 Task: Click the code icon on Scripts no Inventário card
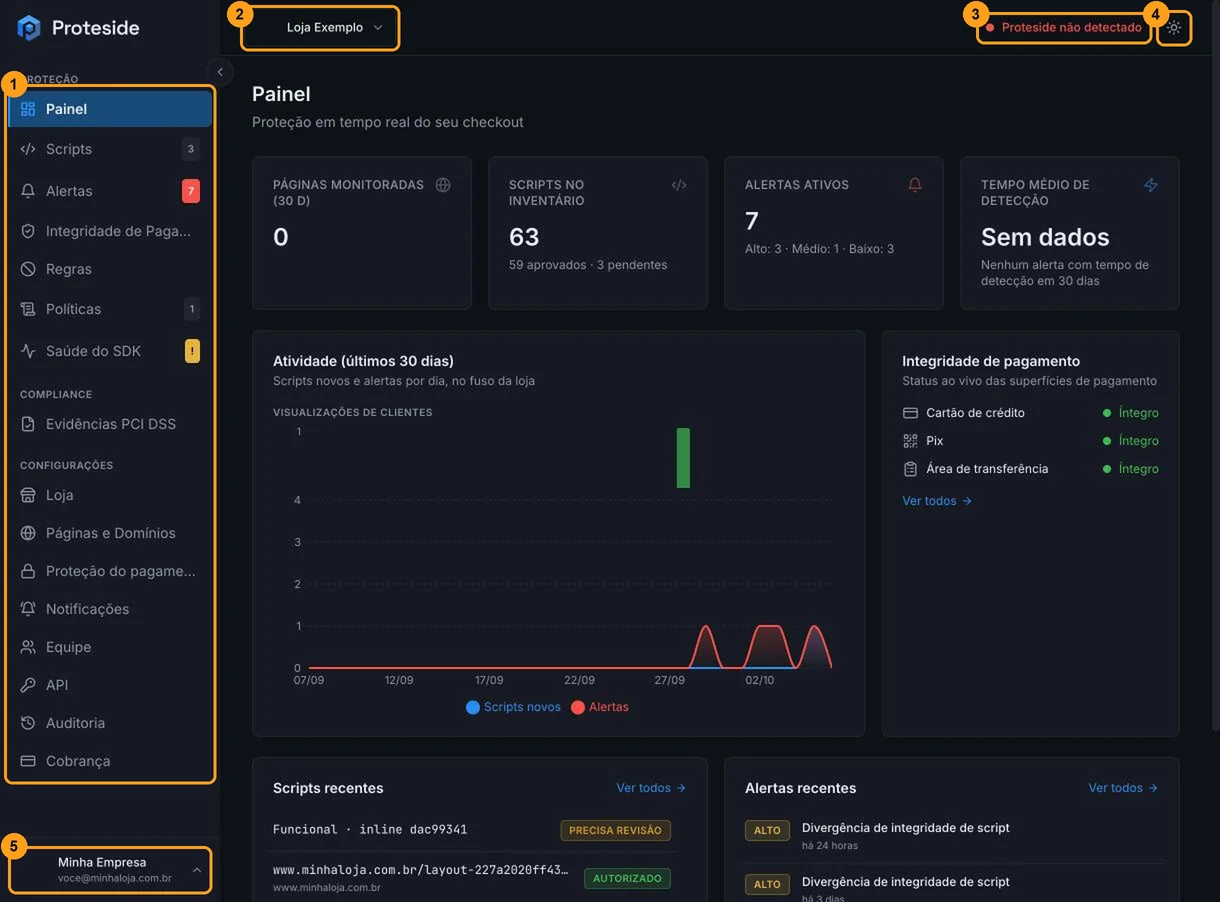(x=679, y=185)
